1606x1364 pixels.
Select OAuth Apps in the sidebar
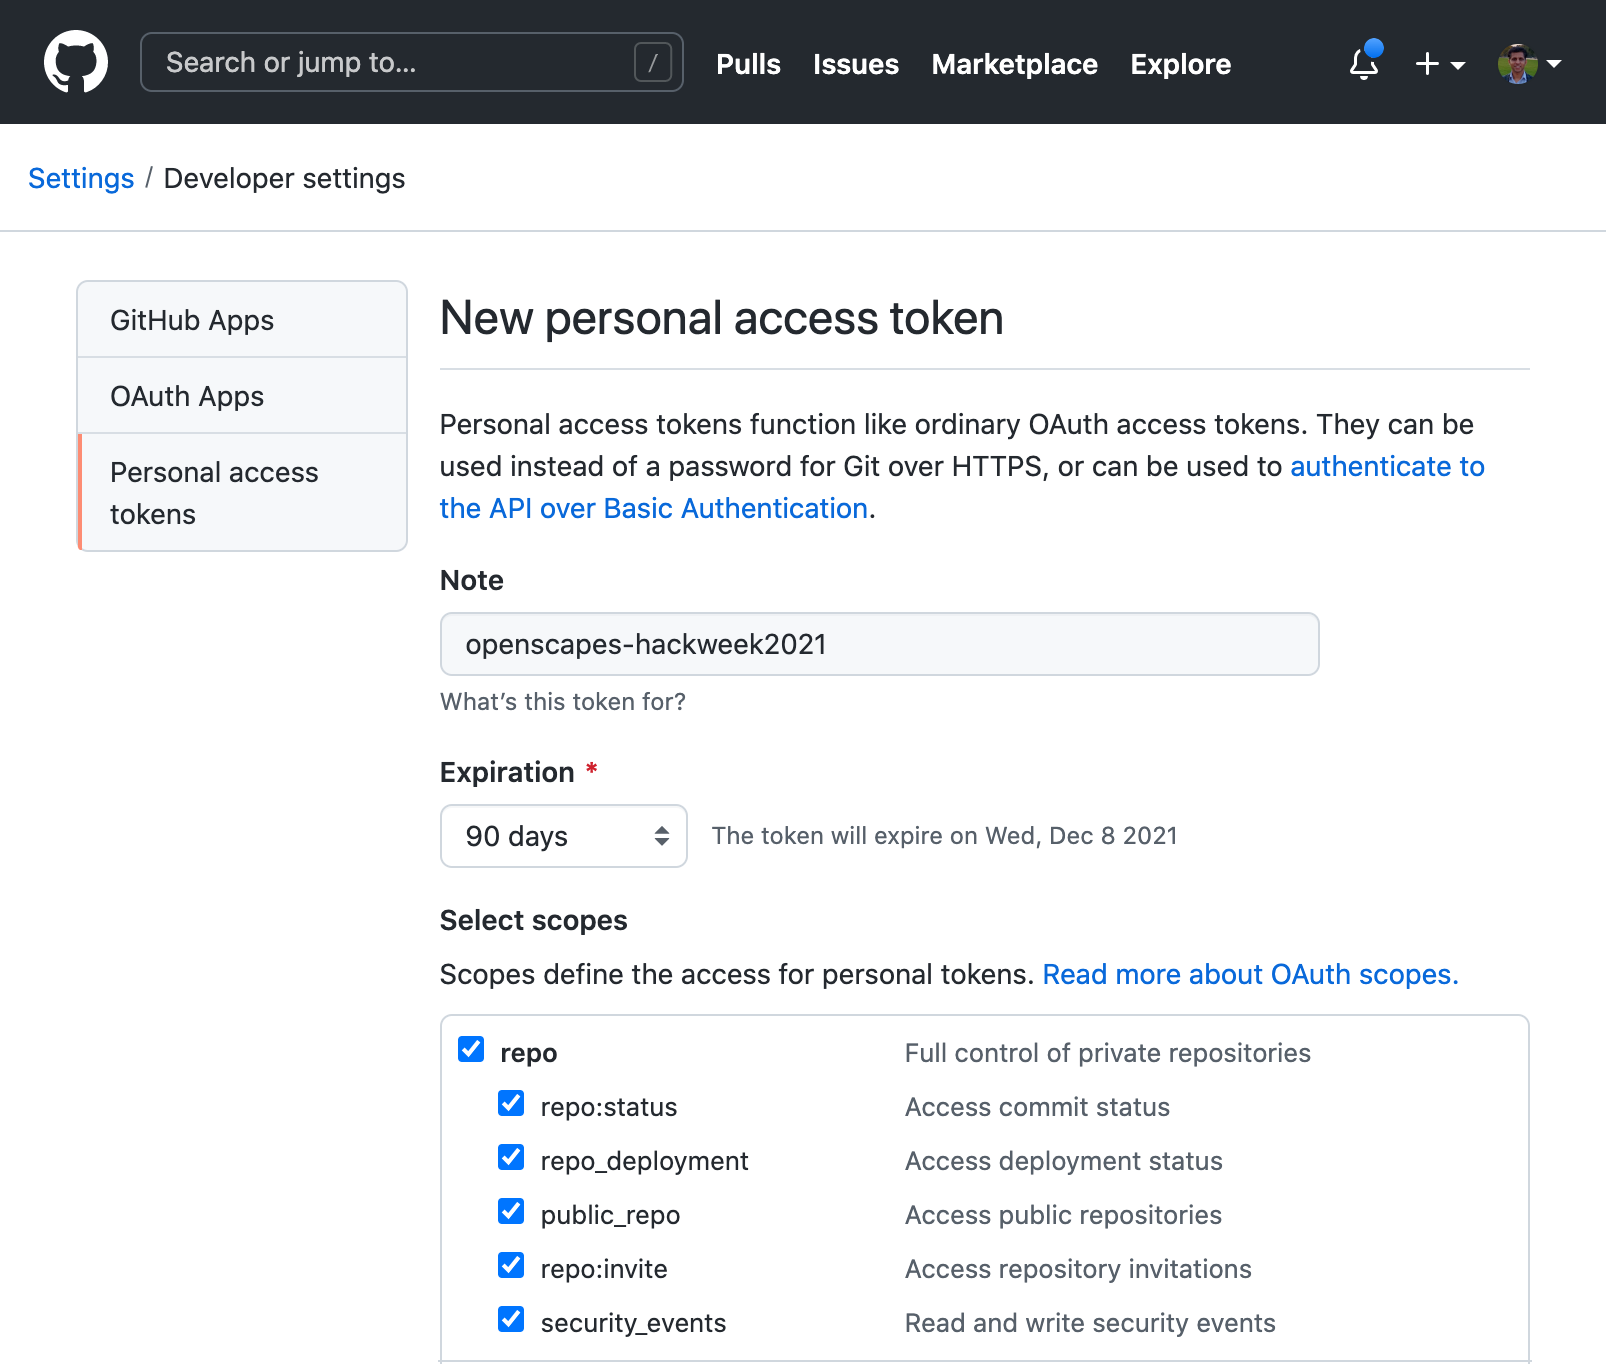(187, 396)
